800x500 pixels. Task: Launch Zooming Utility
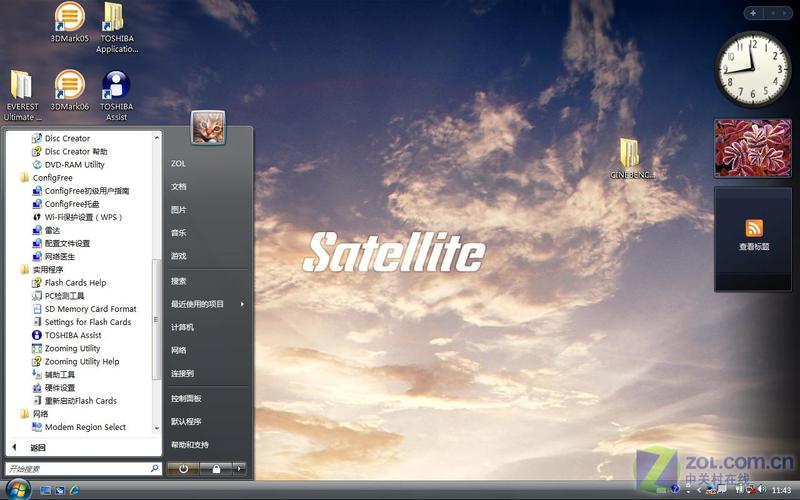pyautogui.click(x=66, y=348)
